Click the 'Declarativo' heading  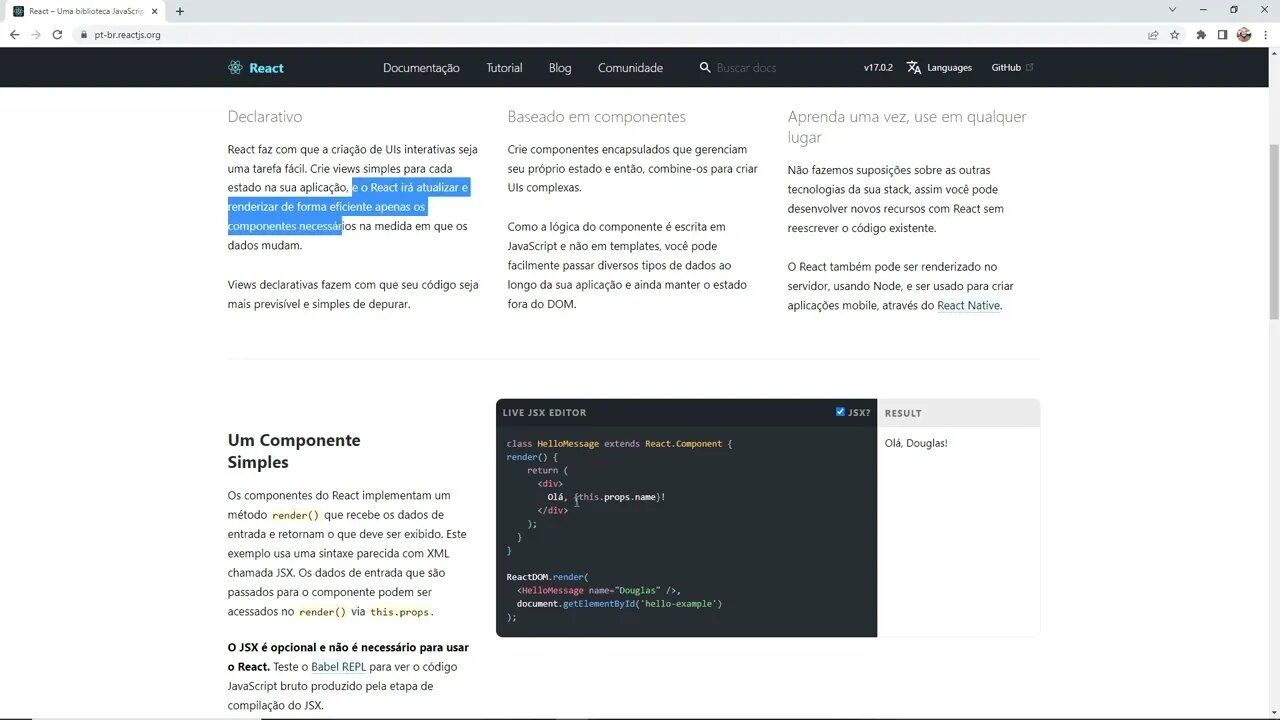(x=265, y=117)
